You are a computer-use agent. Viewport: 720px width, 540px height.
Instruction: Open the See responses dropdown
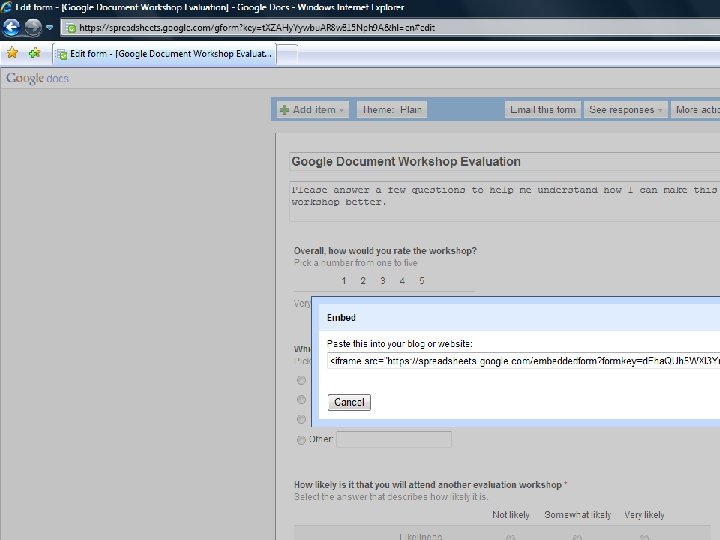[x=625, y=110]
